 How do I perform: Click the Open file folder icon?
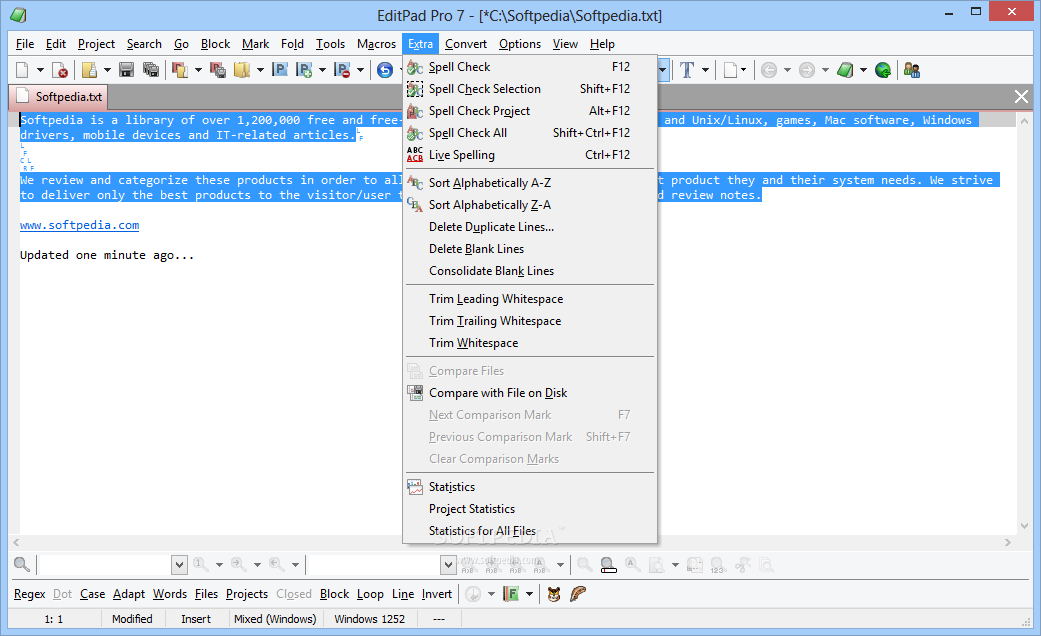[89, 70]
